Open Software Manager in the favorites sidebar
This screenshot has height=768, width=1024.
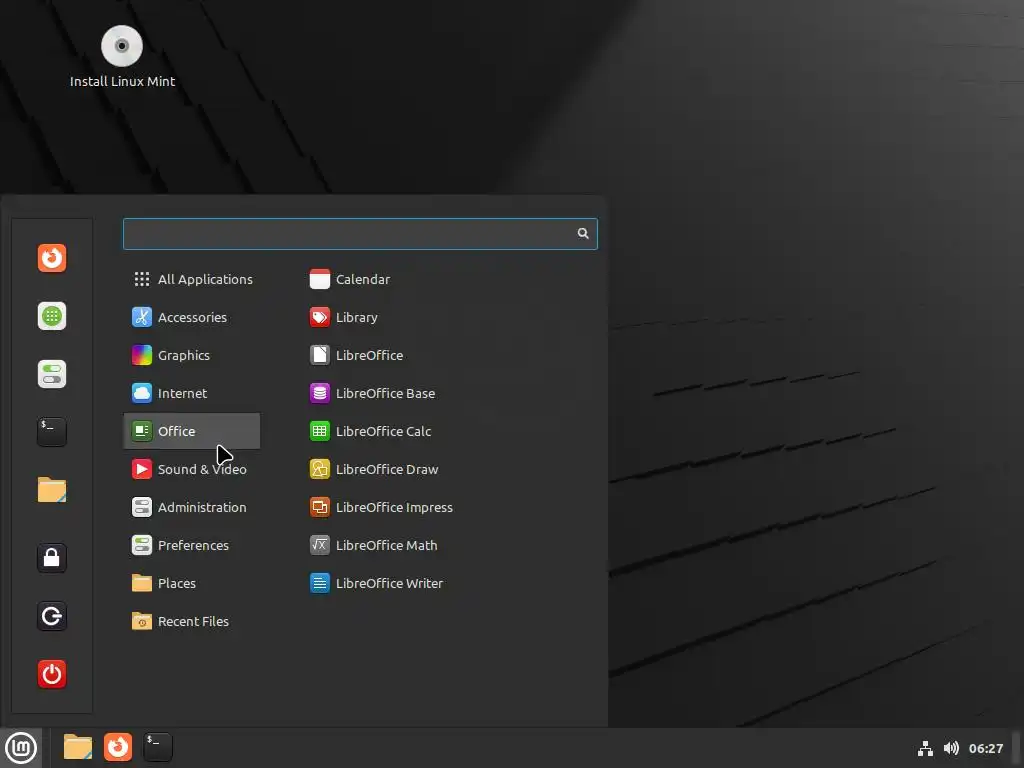(x=52, y=316)
